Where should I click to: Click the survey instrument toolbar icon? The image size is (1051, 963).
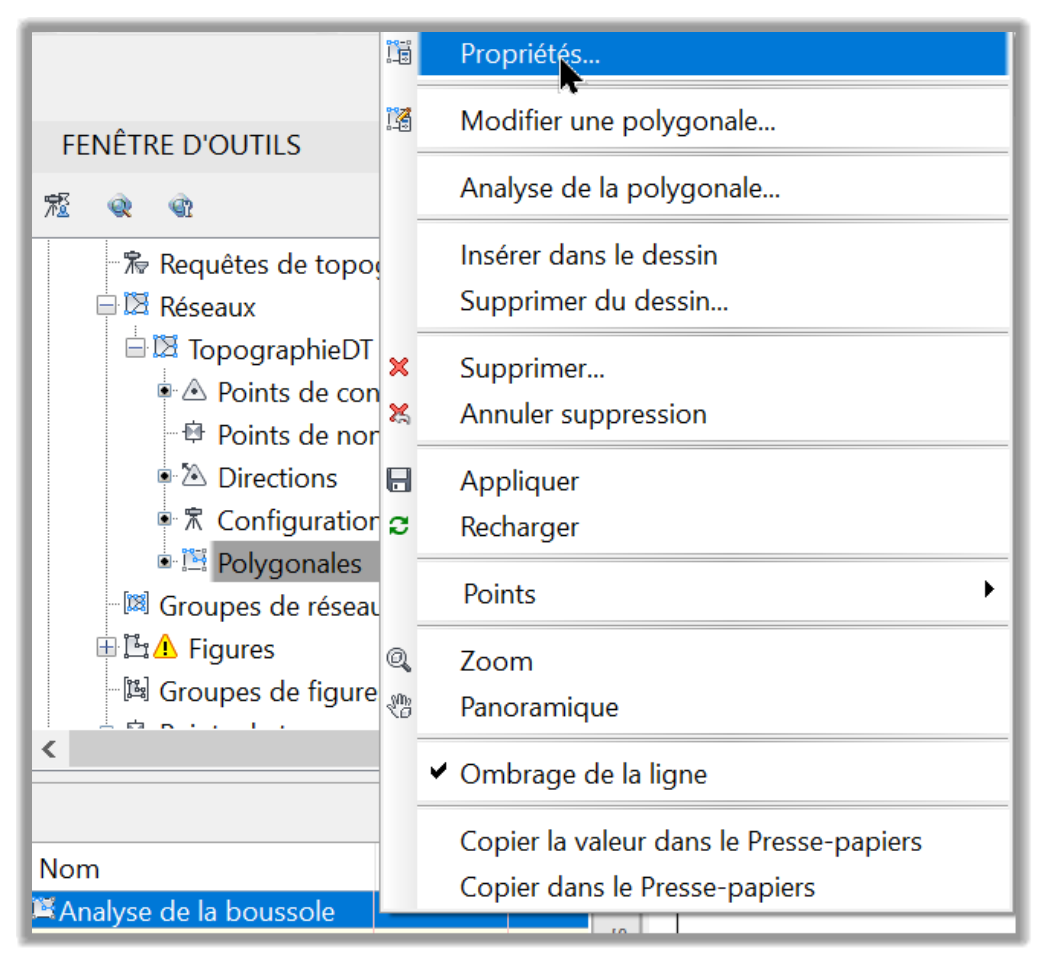click(x=57, y=205)
